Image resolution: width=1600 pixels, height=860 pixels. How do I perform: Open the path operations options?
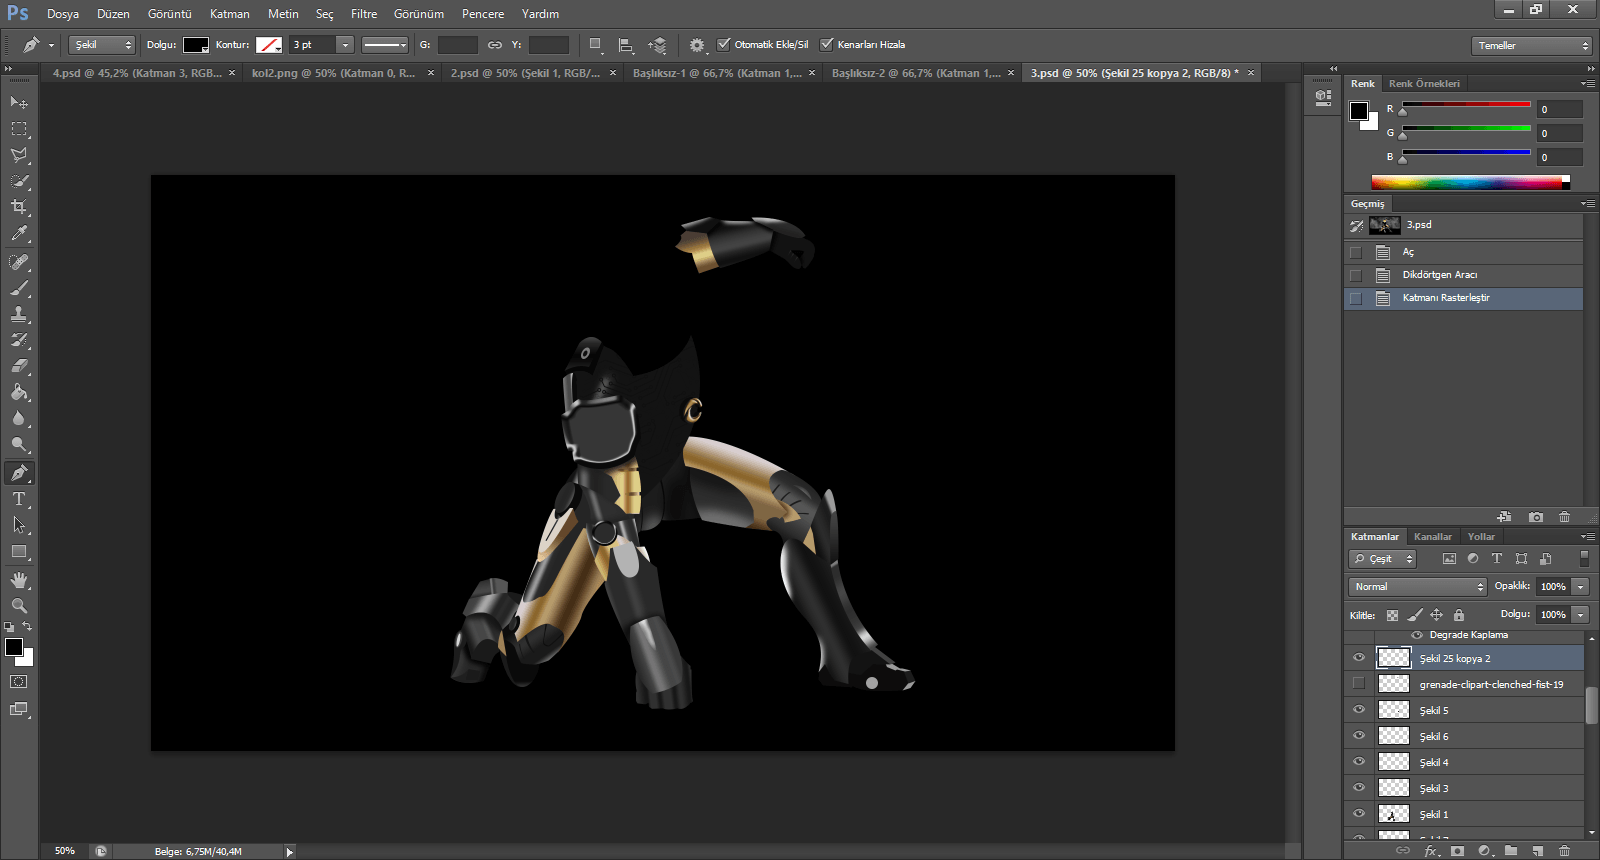coord(595,45)
